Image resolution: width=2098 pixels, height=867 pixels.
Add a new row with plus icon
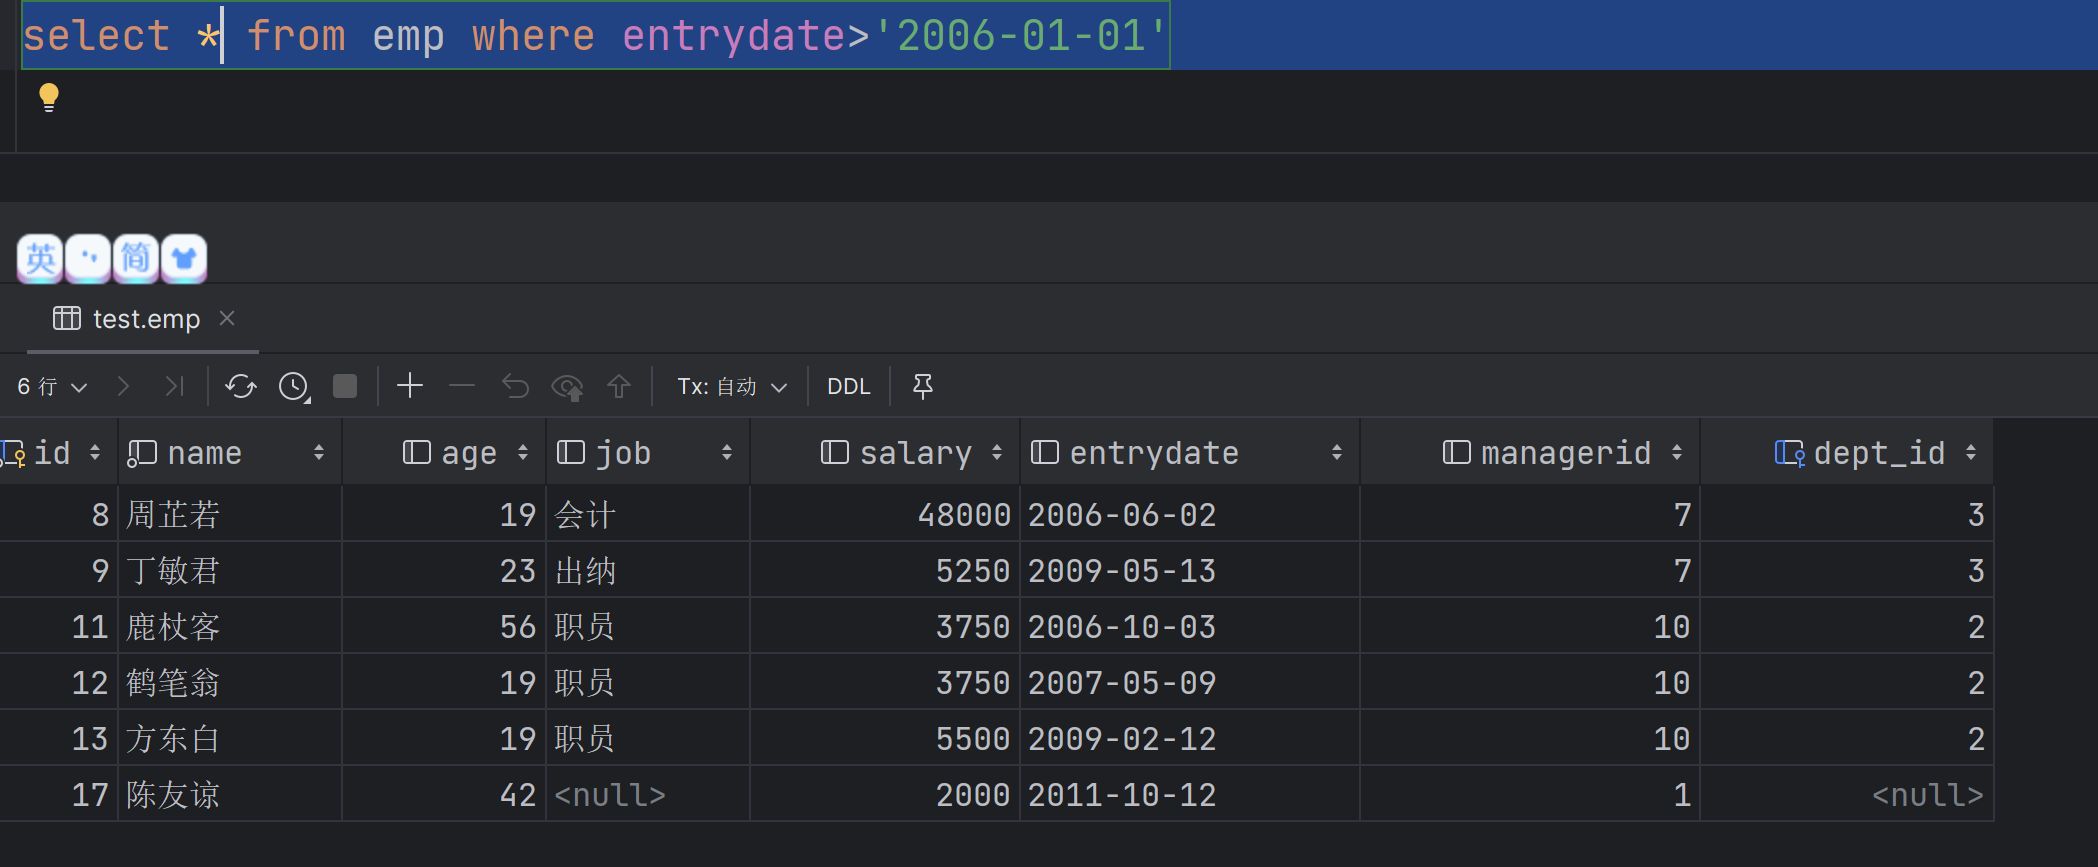[x=410, y=385]
